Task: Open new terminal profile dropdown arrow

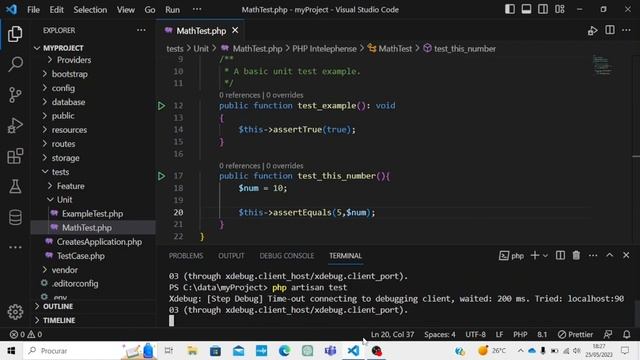Action: (x=545, y=256)
